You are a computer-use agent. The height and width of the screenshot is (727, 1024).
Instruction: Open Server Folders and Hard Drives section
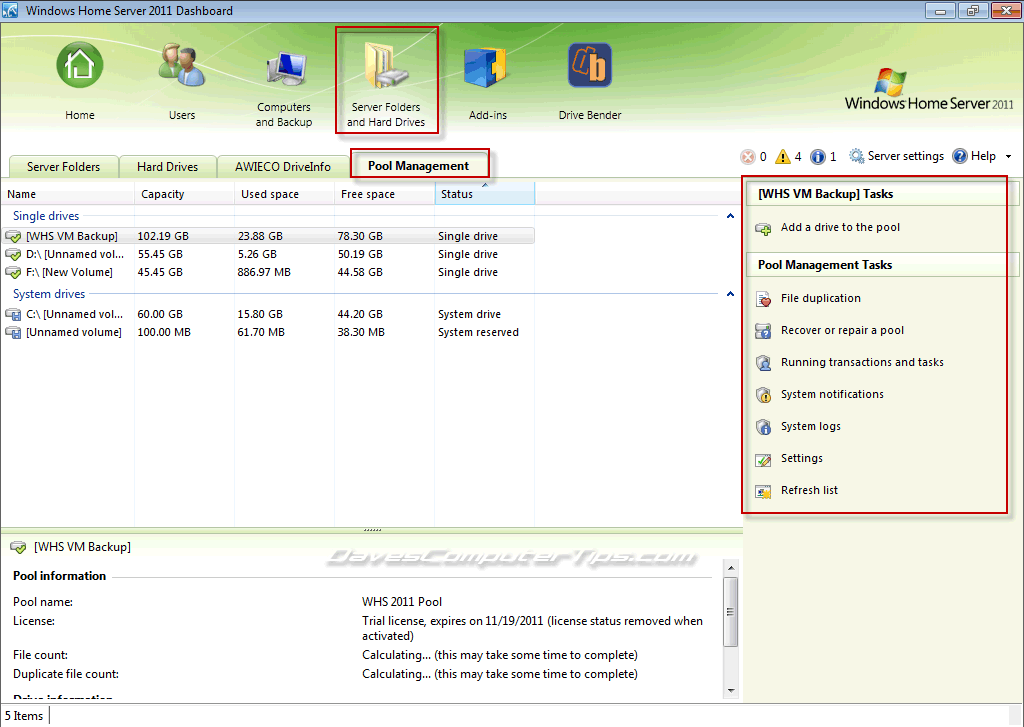386,82
